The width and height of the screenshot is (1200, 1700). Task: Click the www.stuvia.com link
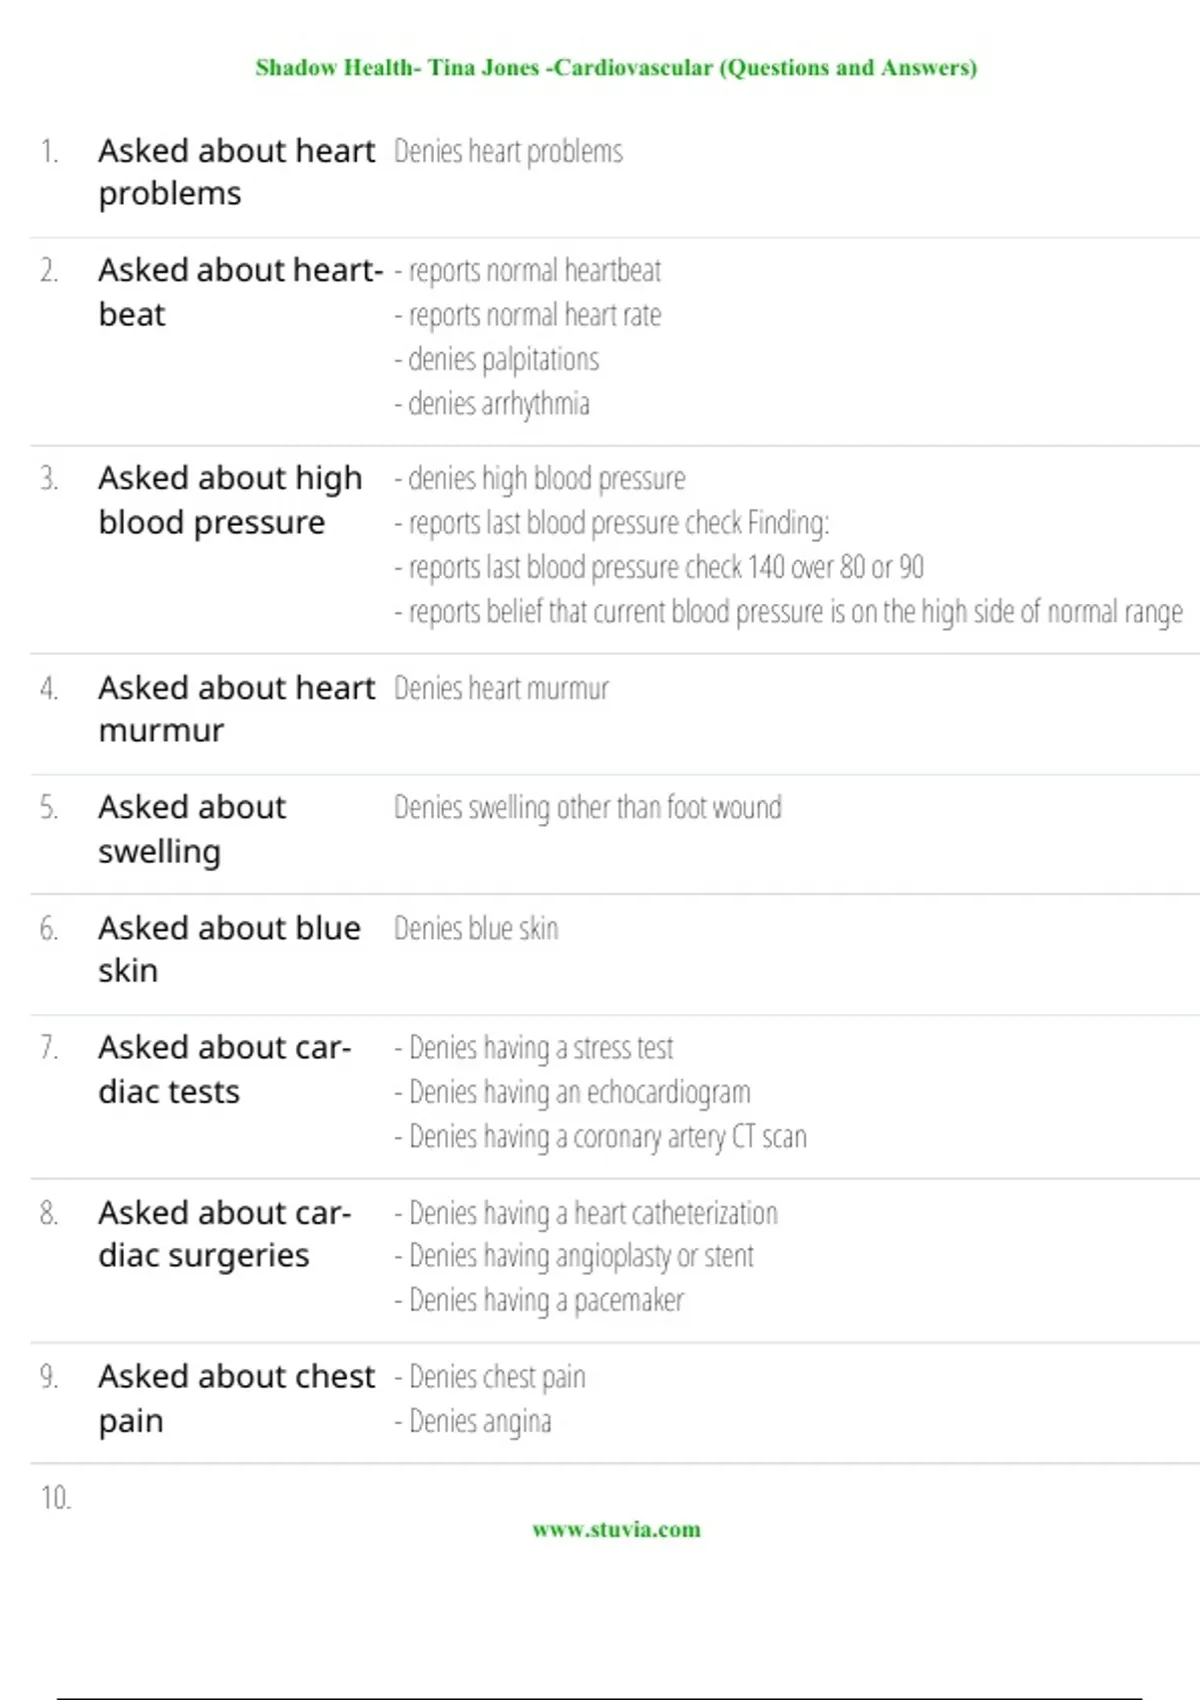coord(616,1529)
